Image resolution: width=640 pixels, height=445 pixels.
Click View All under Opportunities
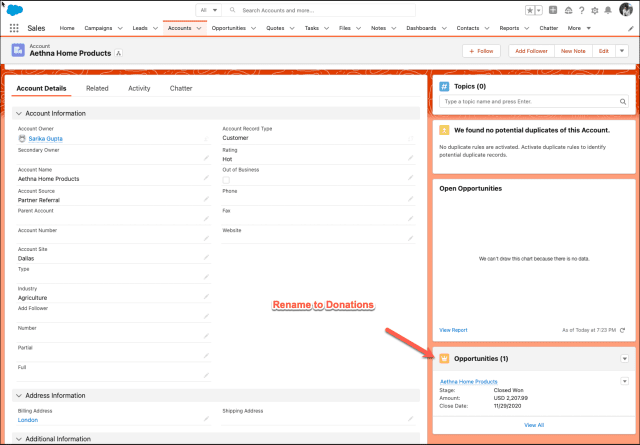click(534, 425)
